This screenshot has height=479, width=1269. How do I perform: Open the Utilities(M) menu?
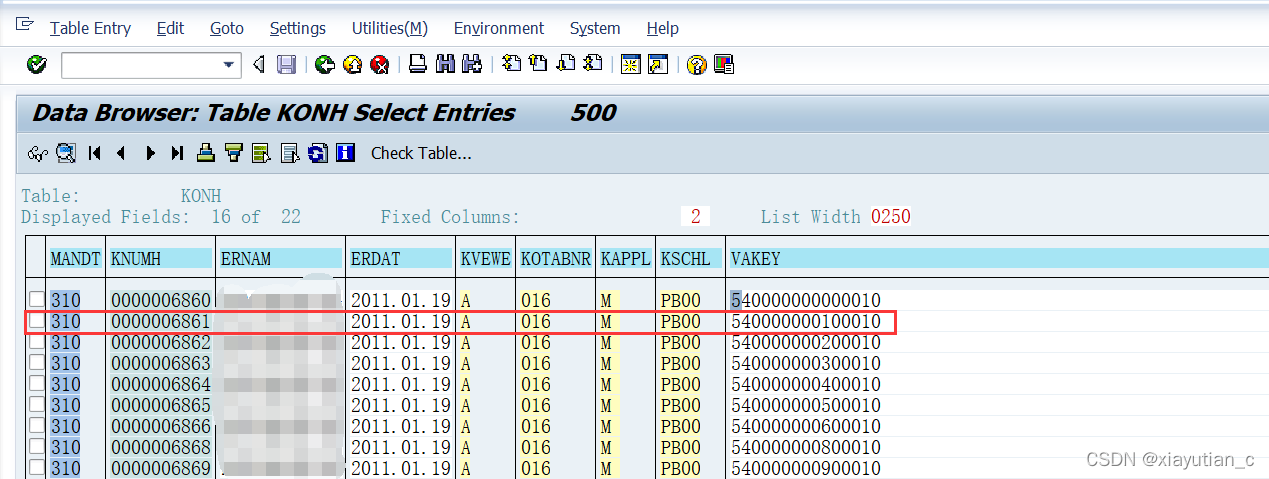(390, 28)
